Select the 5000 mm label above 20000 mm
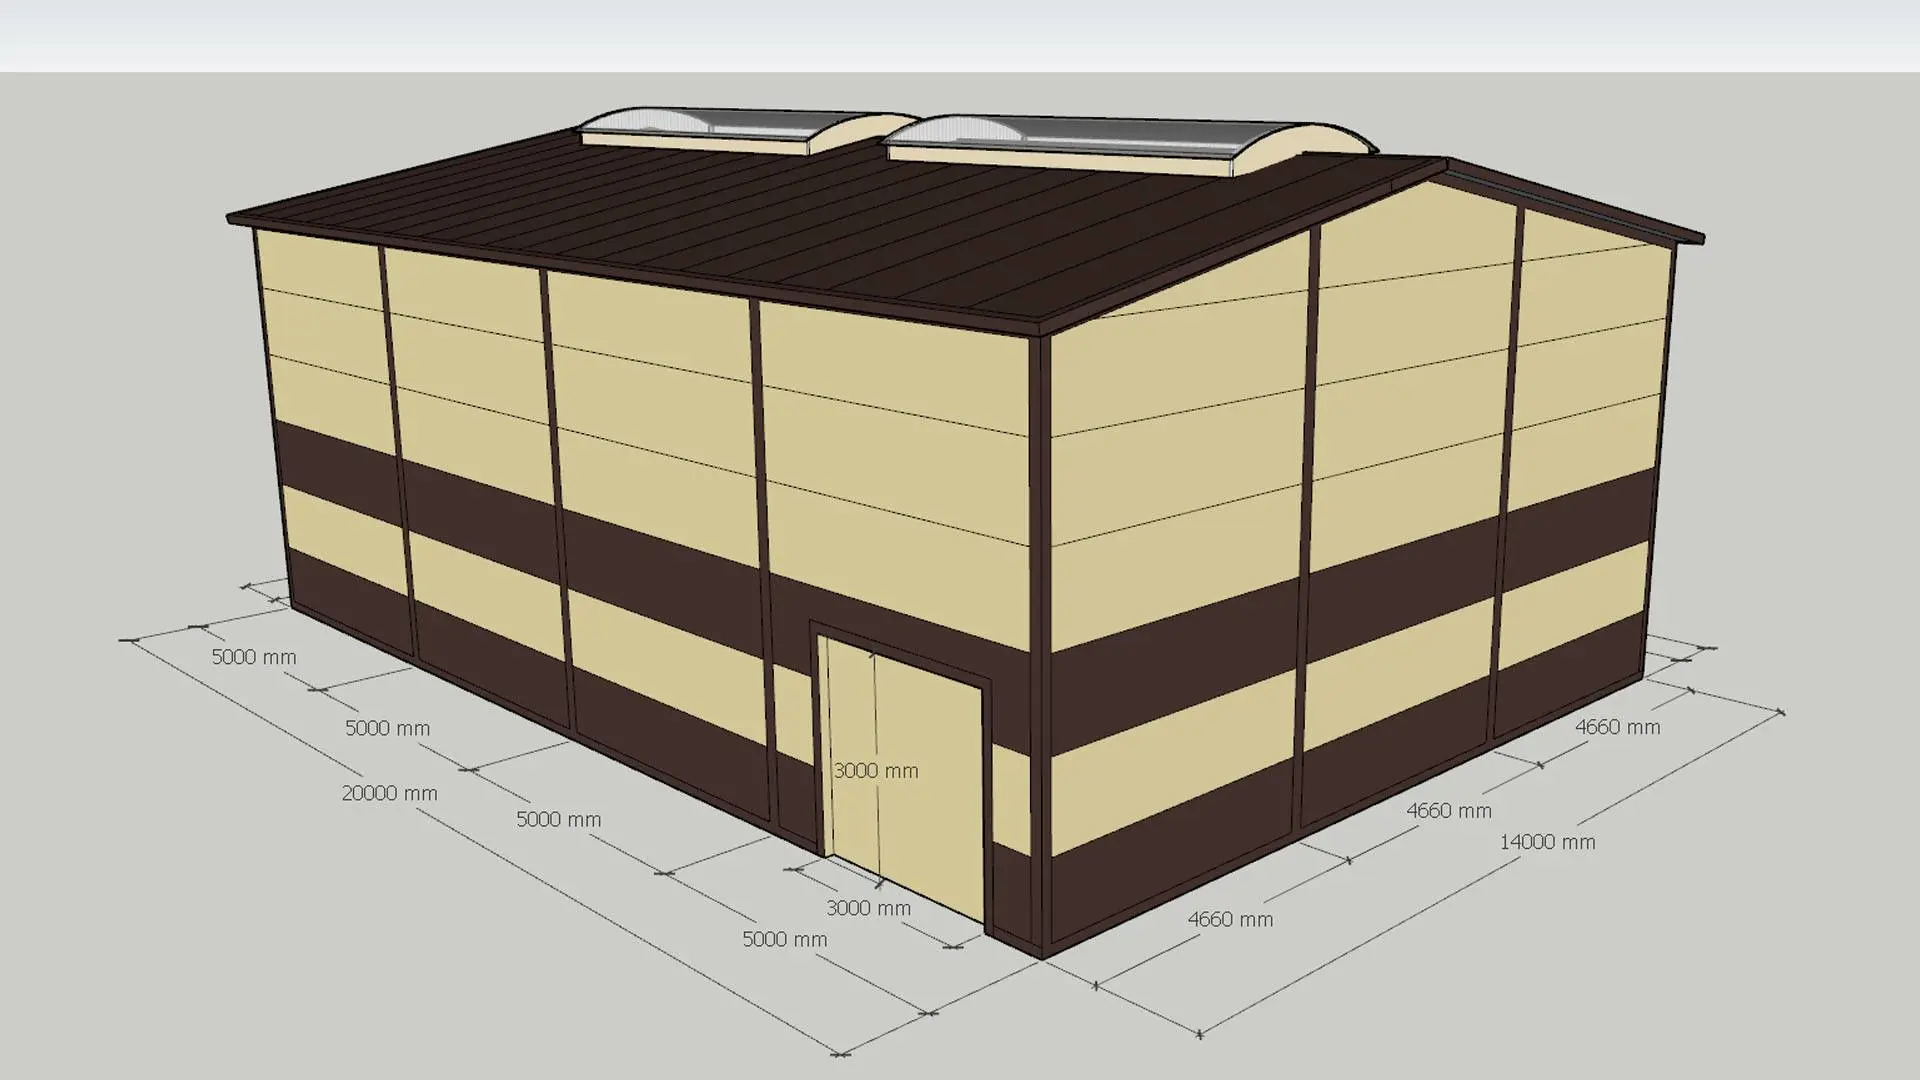The height and width of the screenshot is (1080, 1920). coord(387,728)
